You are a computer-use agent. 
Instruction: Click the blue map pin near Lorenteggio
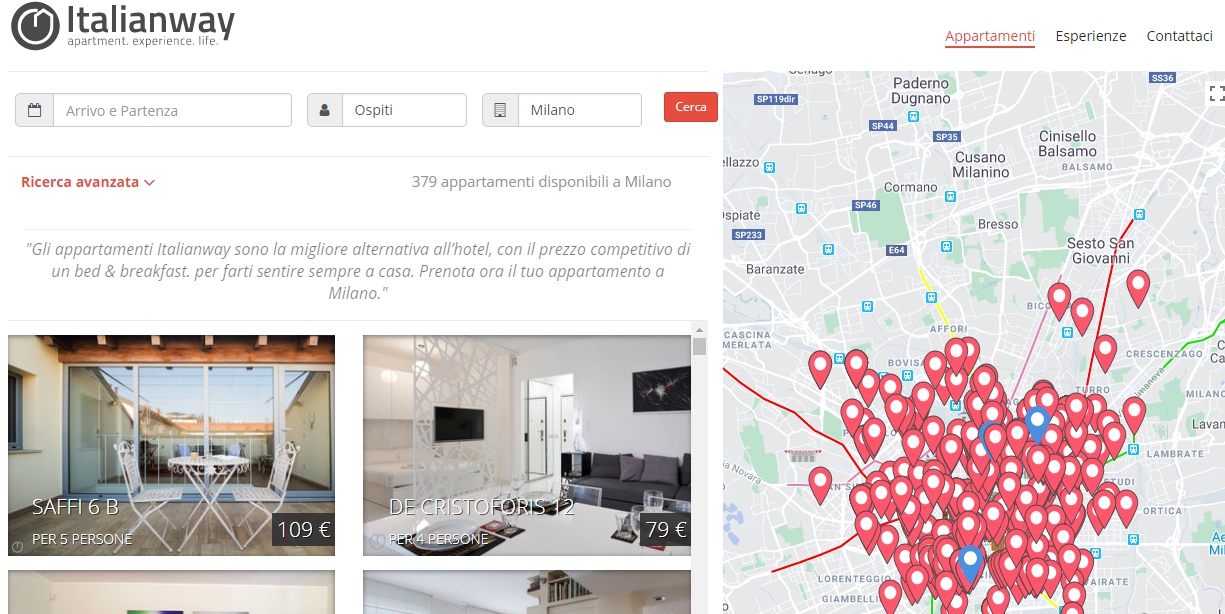pos(969,565)
